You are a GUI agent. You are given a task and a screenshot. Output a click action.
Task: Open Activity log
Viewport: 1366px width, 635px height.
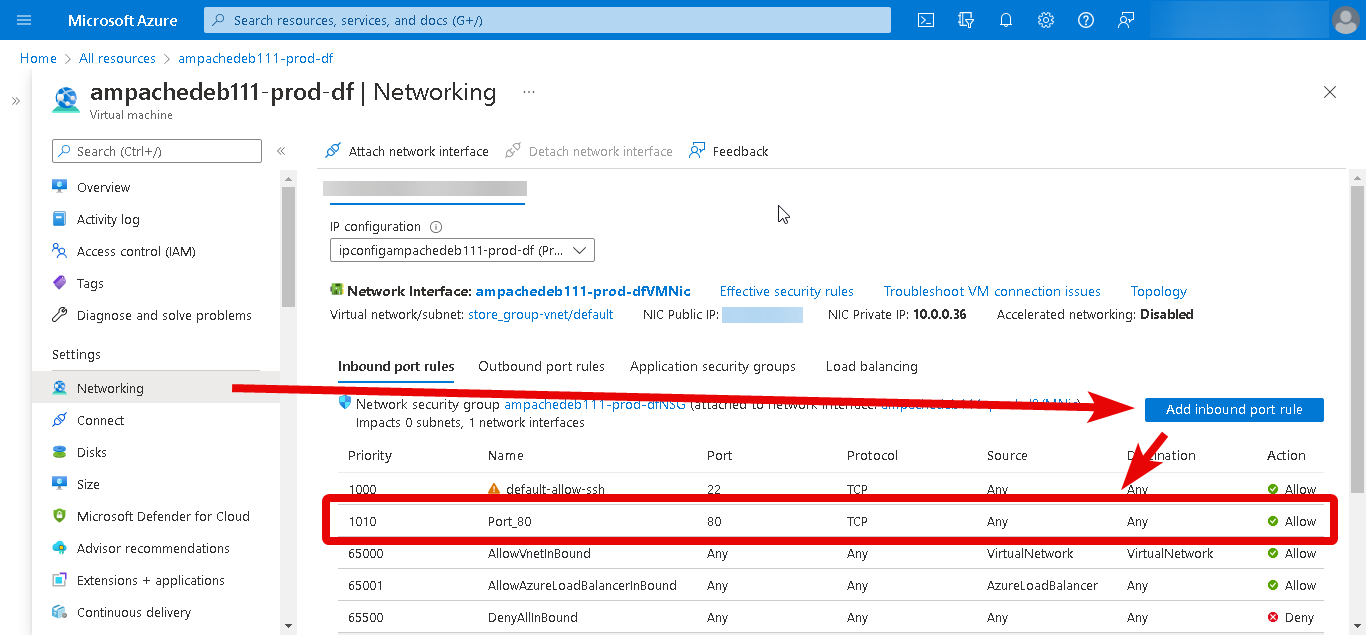108,219
